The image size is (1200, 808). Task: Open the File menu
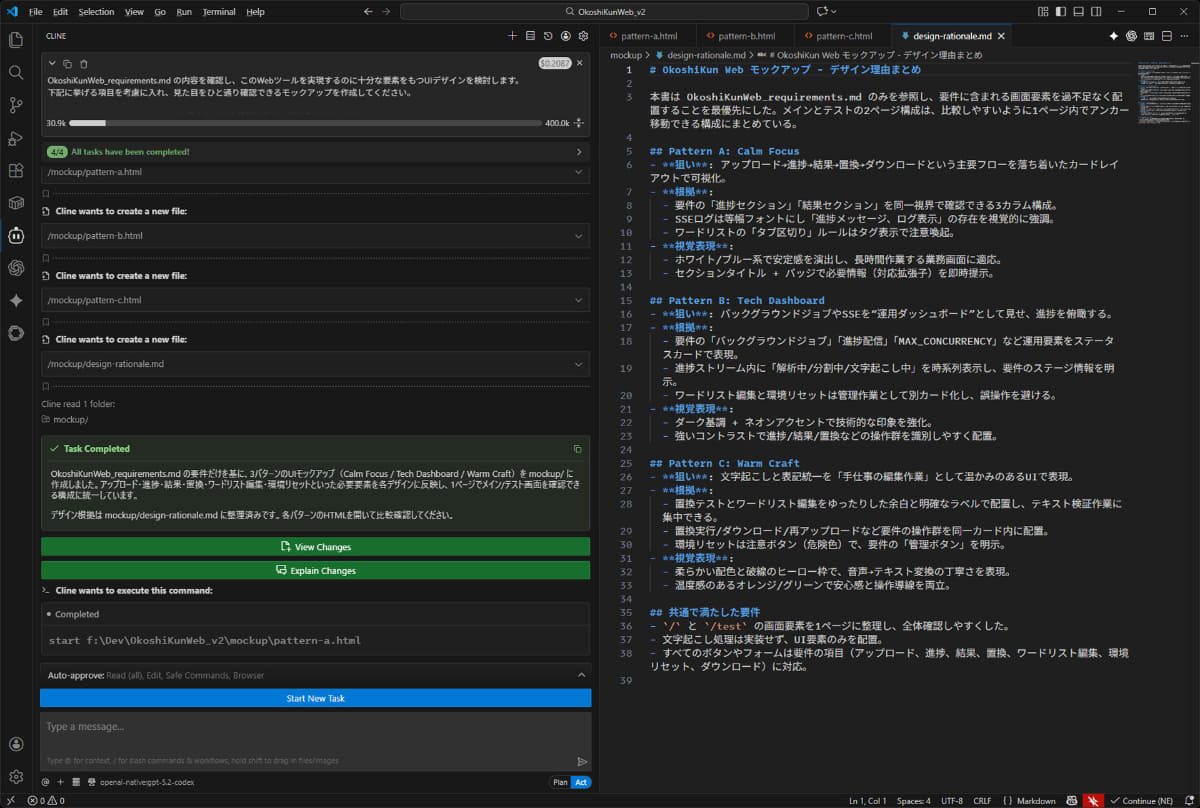point(36,12)
